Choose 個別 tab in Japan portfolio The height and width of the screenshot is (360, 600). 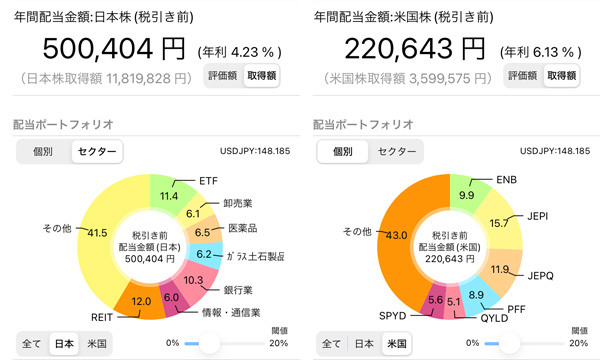[43, 151]
